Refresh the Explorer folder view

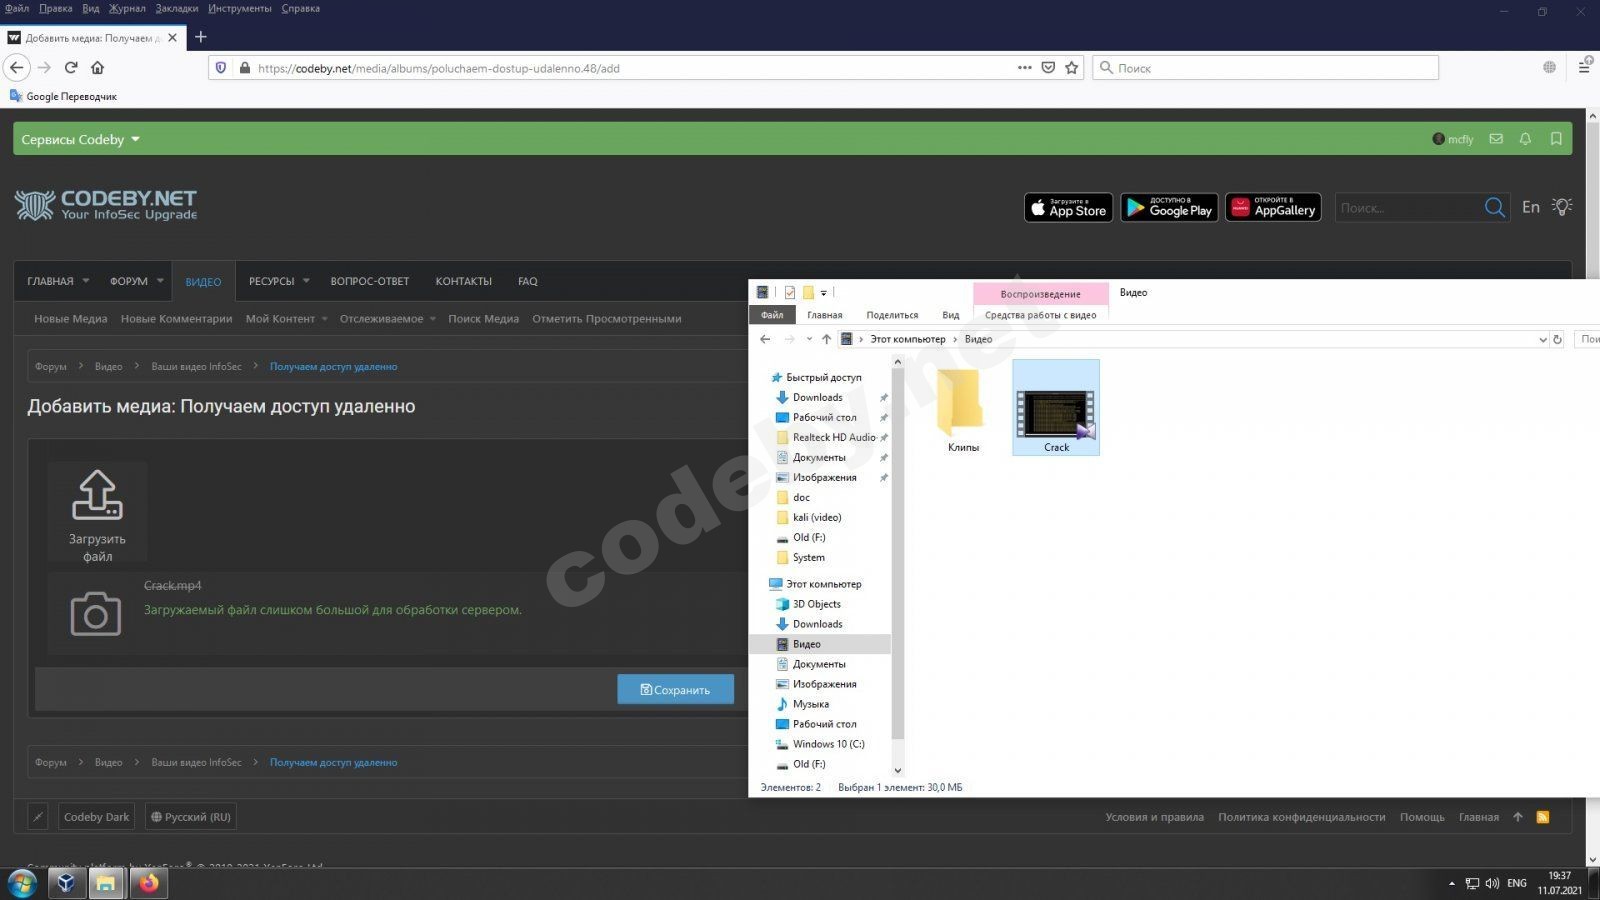click(x=1557, y=339)
